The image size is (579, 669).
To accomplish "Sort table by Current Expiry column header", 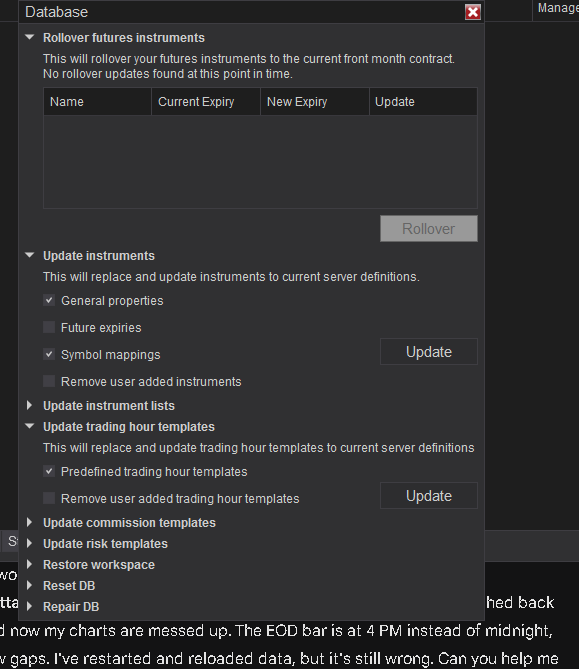I will (x=206, y=102).
